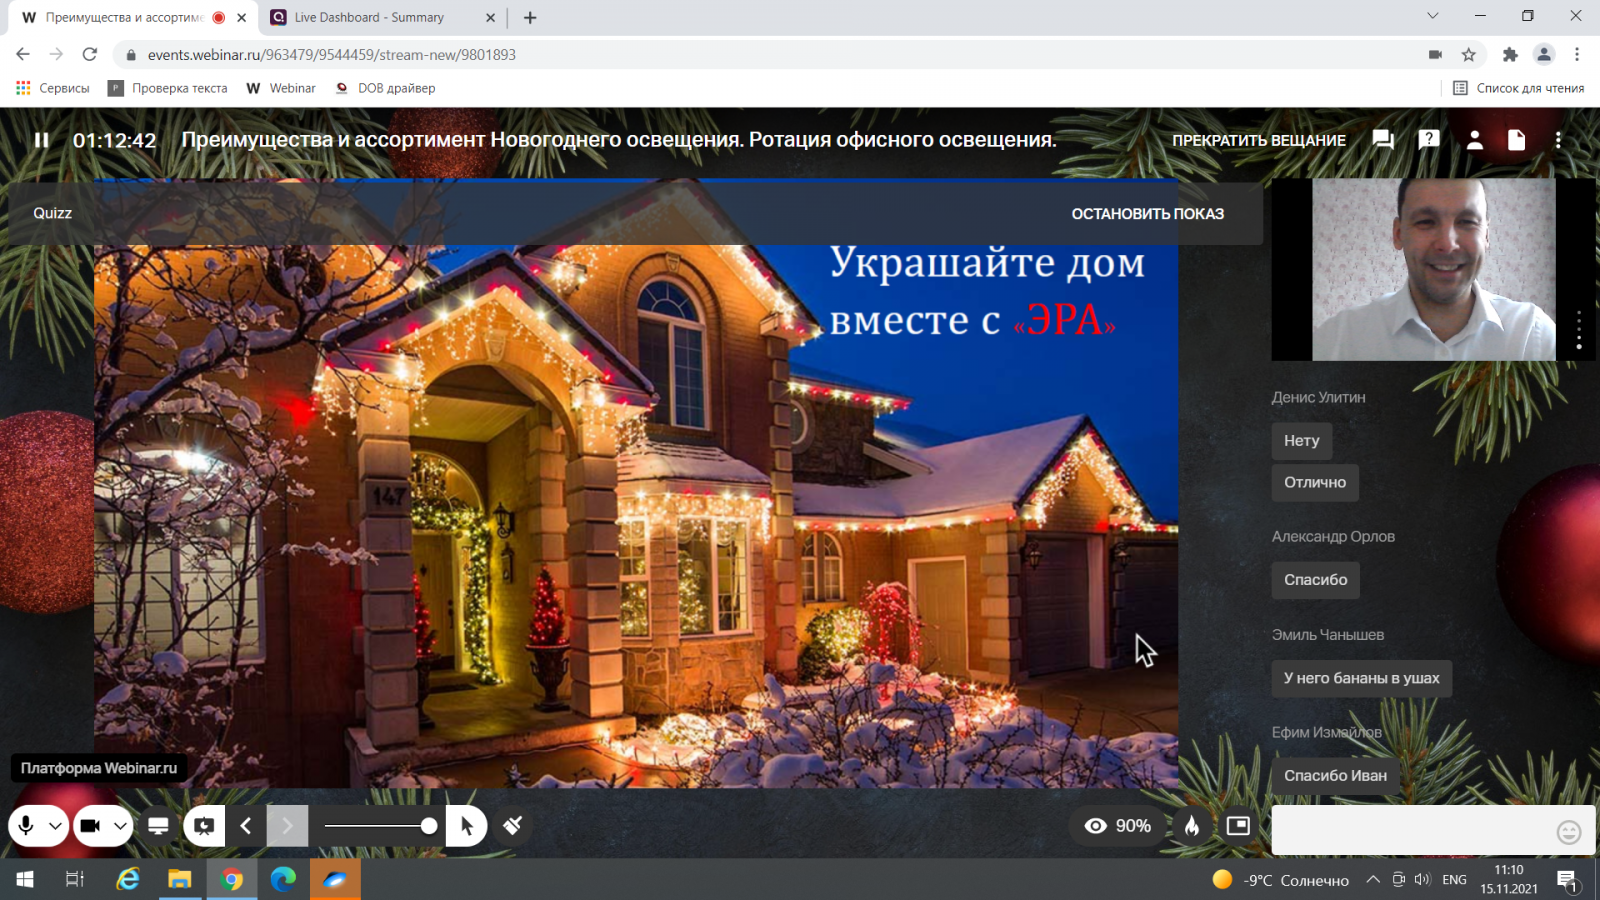Open the emoji picker in chat

coord(1569,832)
